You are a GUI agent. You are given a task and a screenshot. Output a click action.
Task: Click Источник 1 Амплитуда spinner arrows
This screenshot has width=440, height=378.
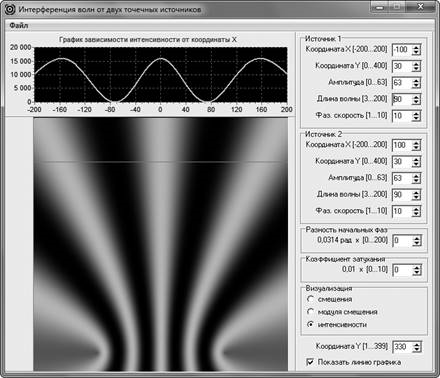point(416,83)
